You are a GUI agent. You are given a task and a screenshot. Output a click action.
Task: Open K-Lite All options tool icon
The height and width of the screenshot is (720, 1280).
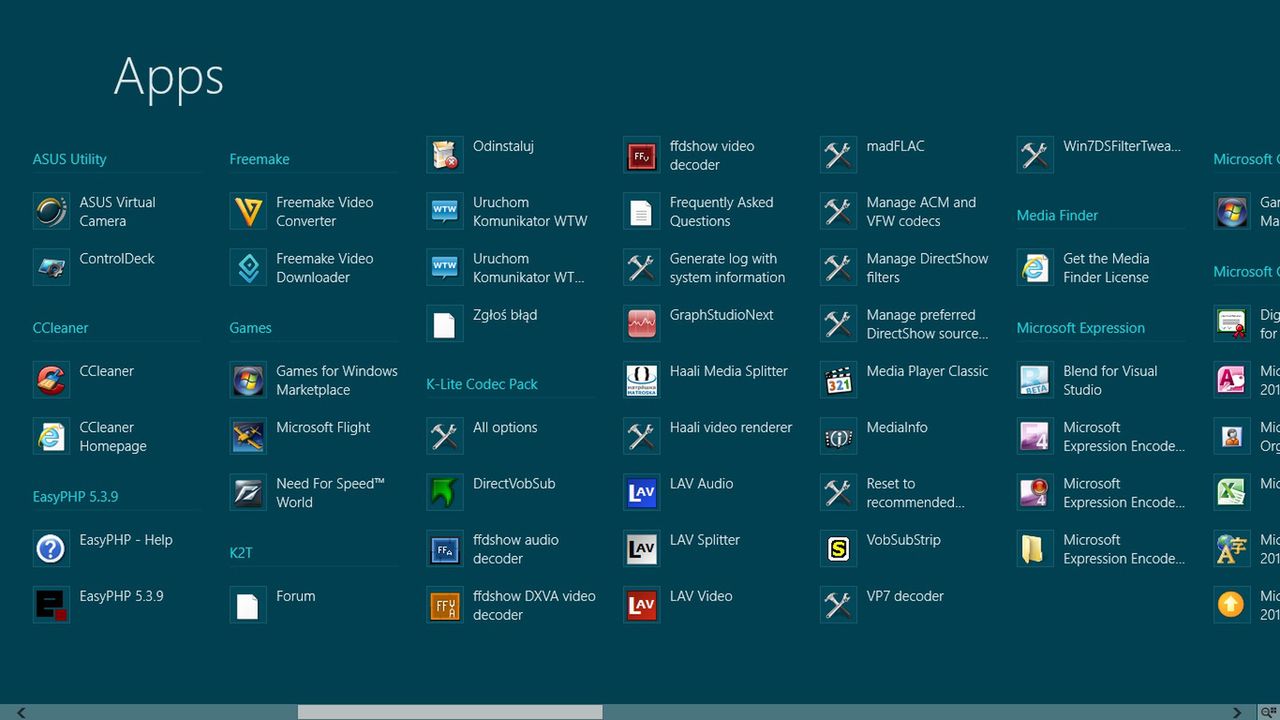445,436
